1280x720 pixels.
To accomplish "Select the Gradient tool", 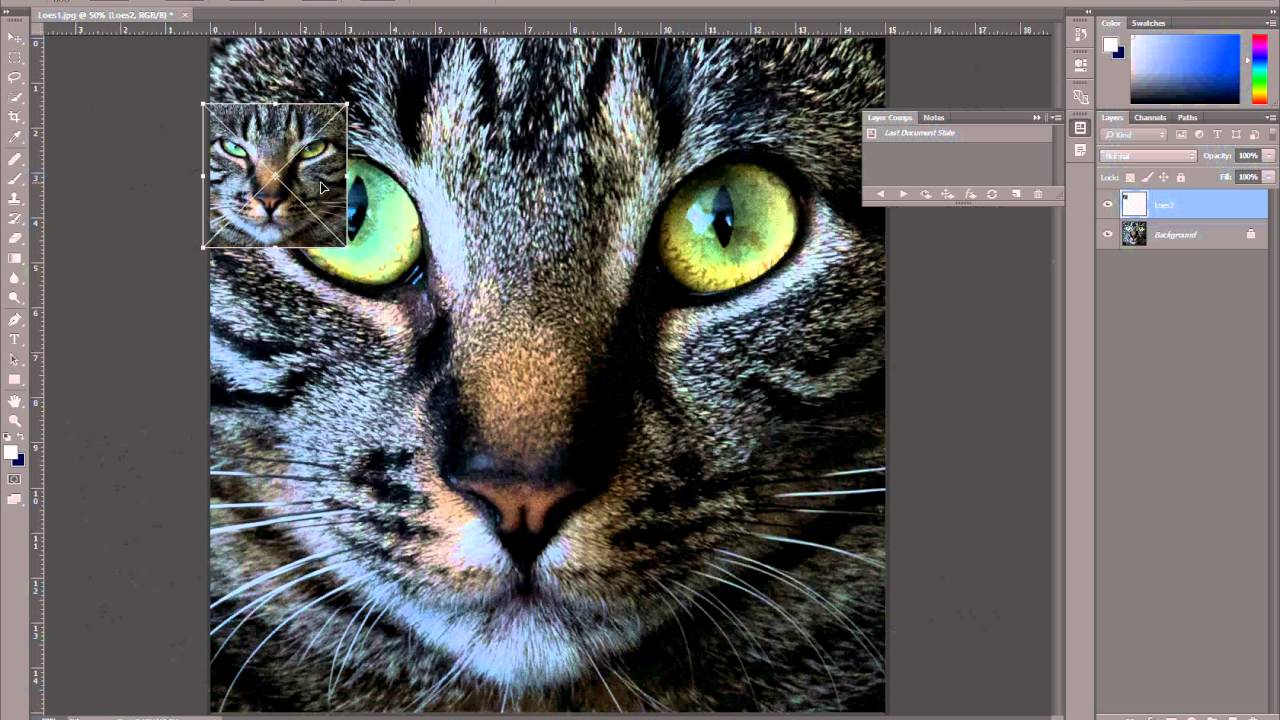I will pyautogui.click(x=15, y=259).
